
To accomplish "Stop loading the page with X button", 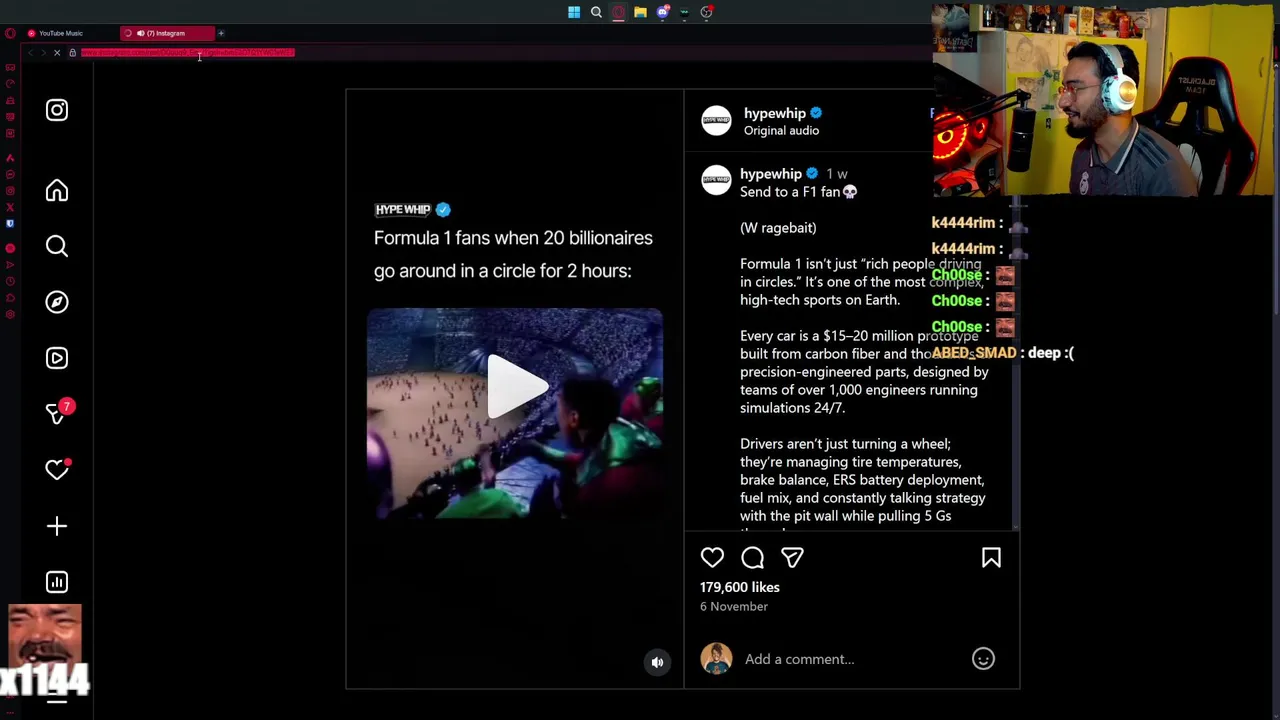I will [57, 53].
